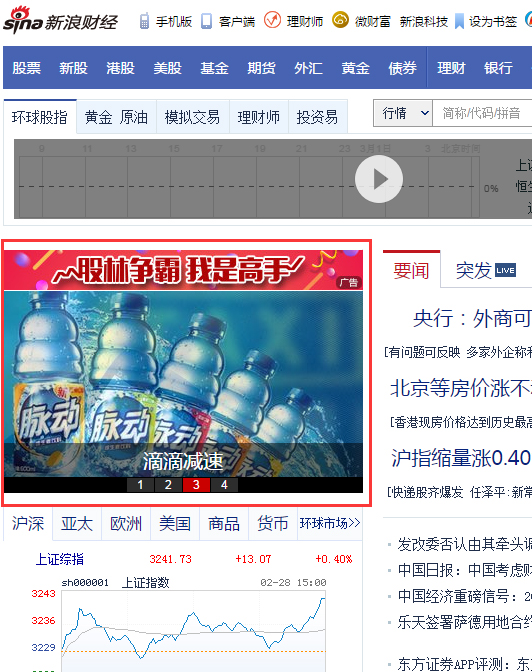Open the 期货 navigation item
This screenshot has height=672, width=532.
pos(261,68)
